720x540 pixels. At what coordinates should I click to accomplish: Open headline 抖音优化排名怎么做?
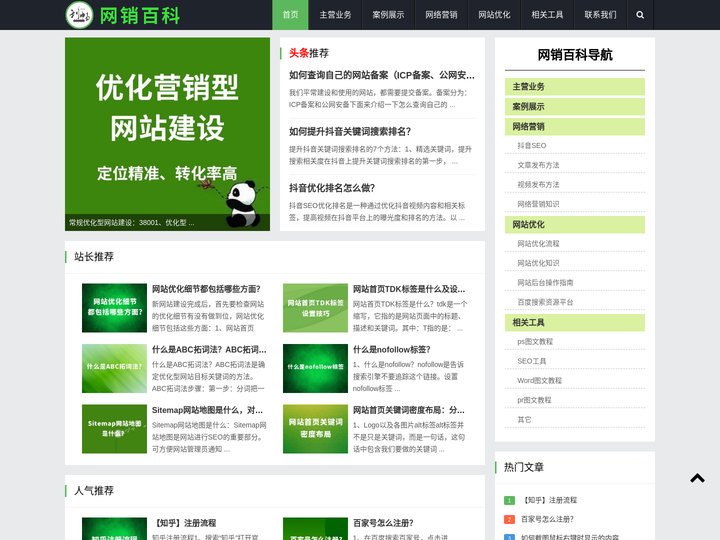click(332, 188)
